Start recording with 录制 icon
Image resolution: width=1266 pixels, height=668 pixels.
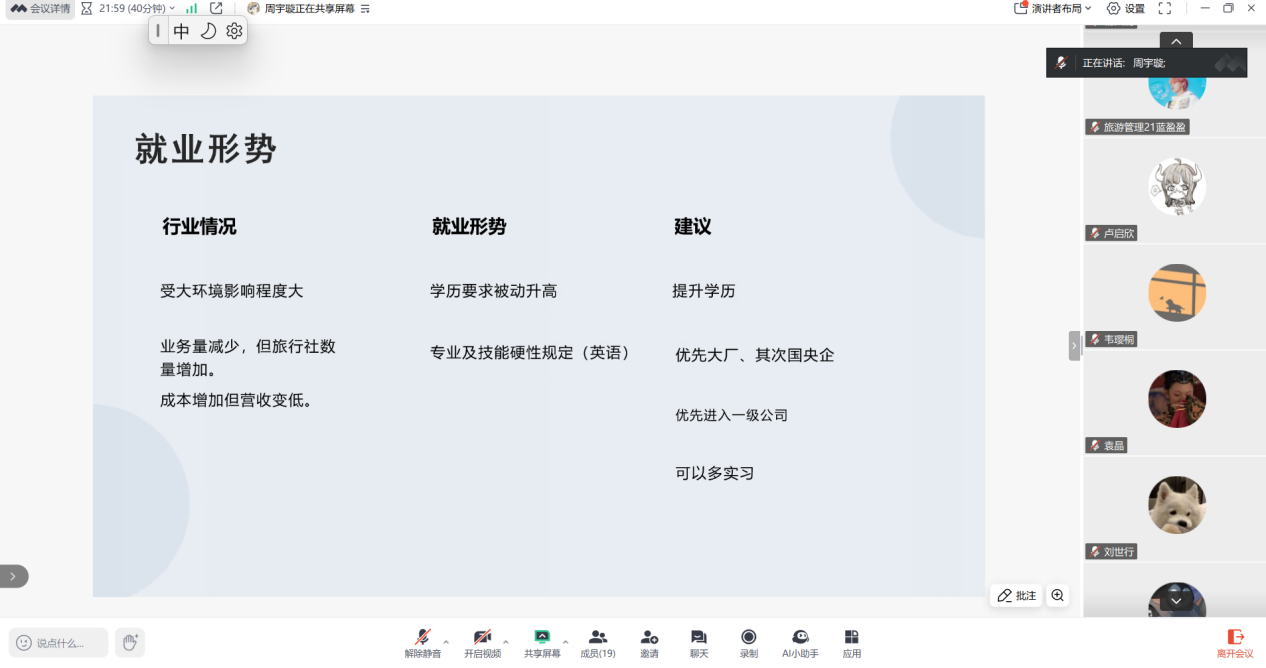748,641
